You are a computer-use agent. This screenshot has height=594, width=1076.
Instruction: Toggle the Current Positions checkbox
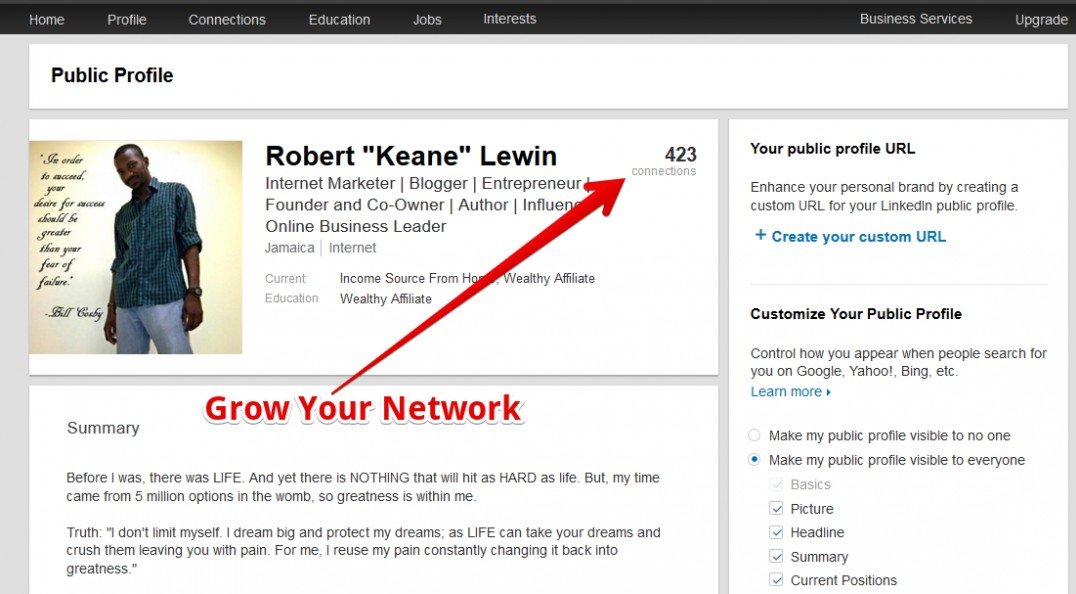coord(776,580)
